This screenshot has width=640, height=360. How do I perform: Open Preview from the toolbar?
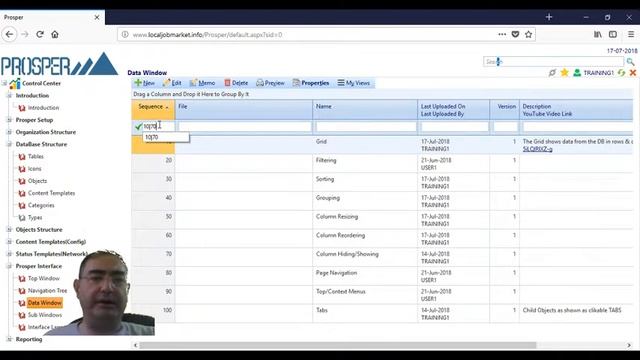click(270, 83)
